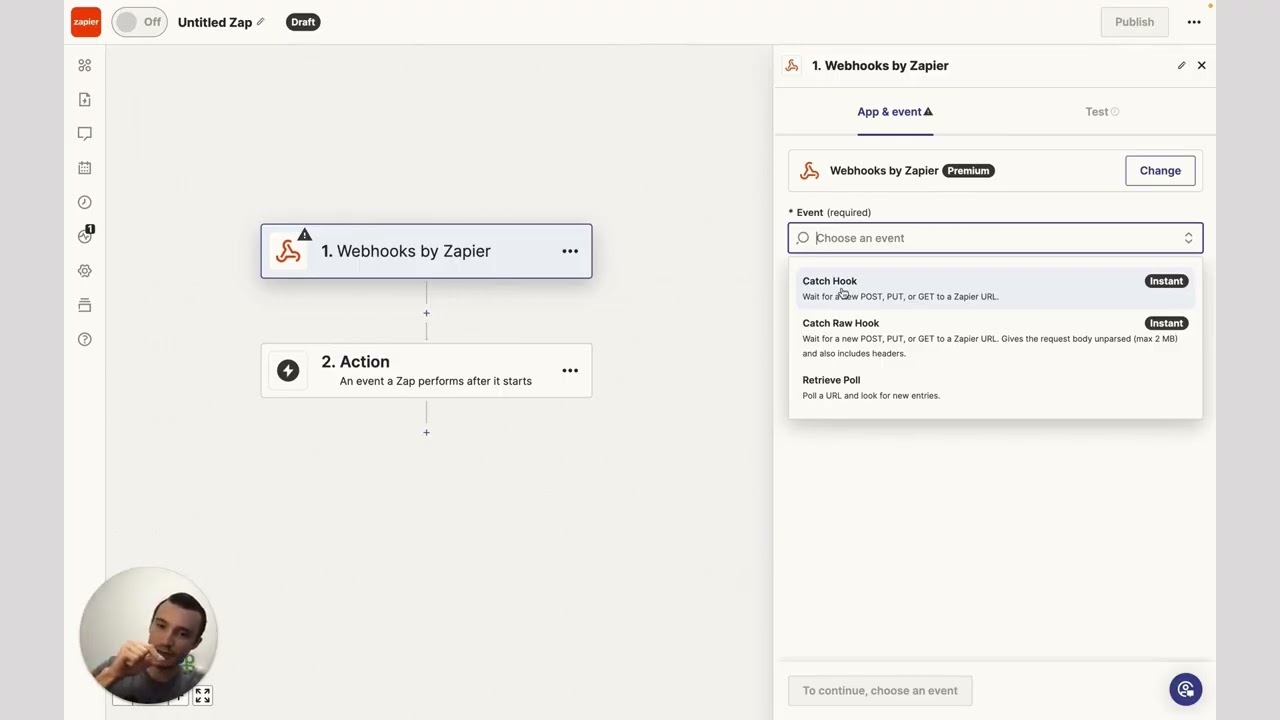The image size is (1280, 720).
Task: Add a step below the Action step
Action: click(426, 432)
